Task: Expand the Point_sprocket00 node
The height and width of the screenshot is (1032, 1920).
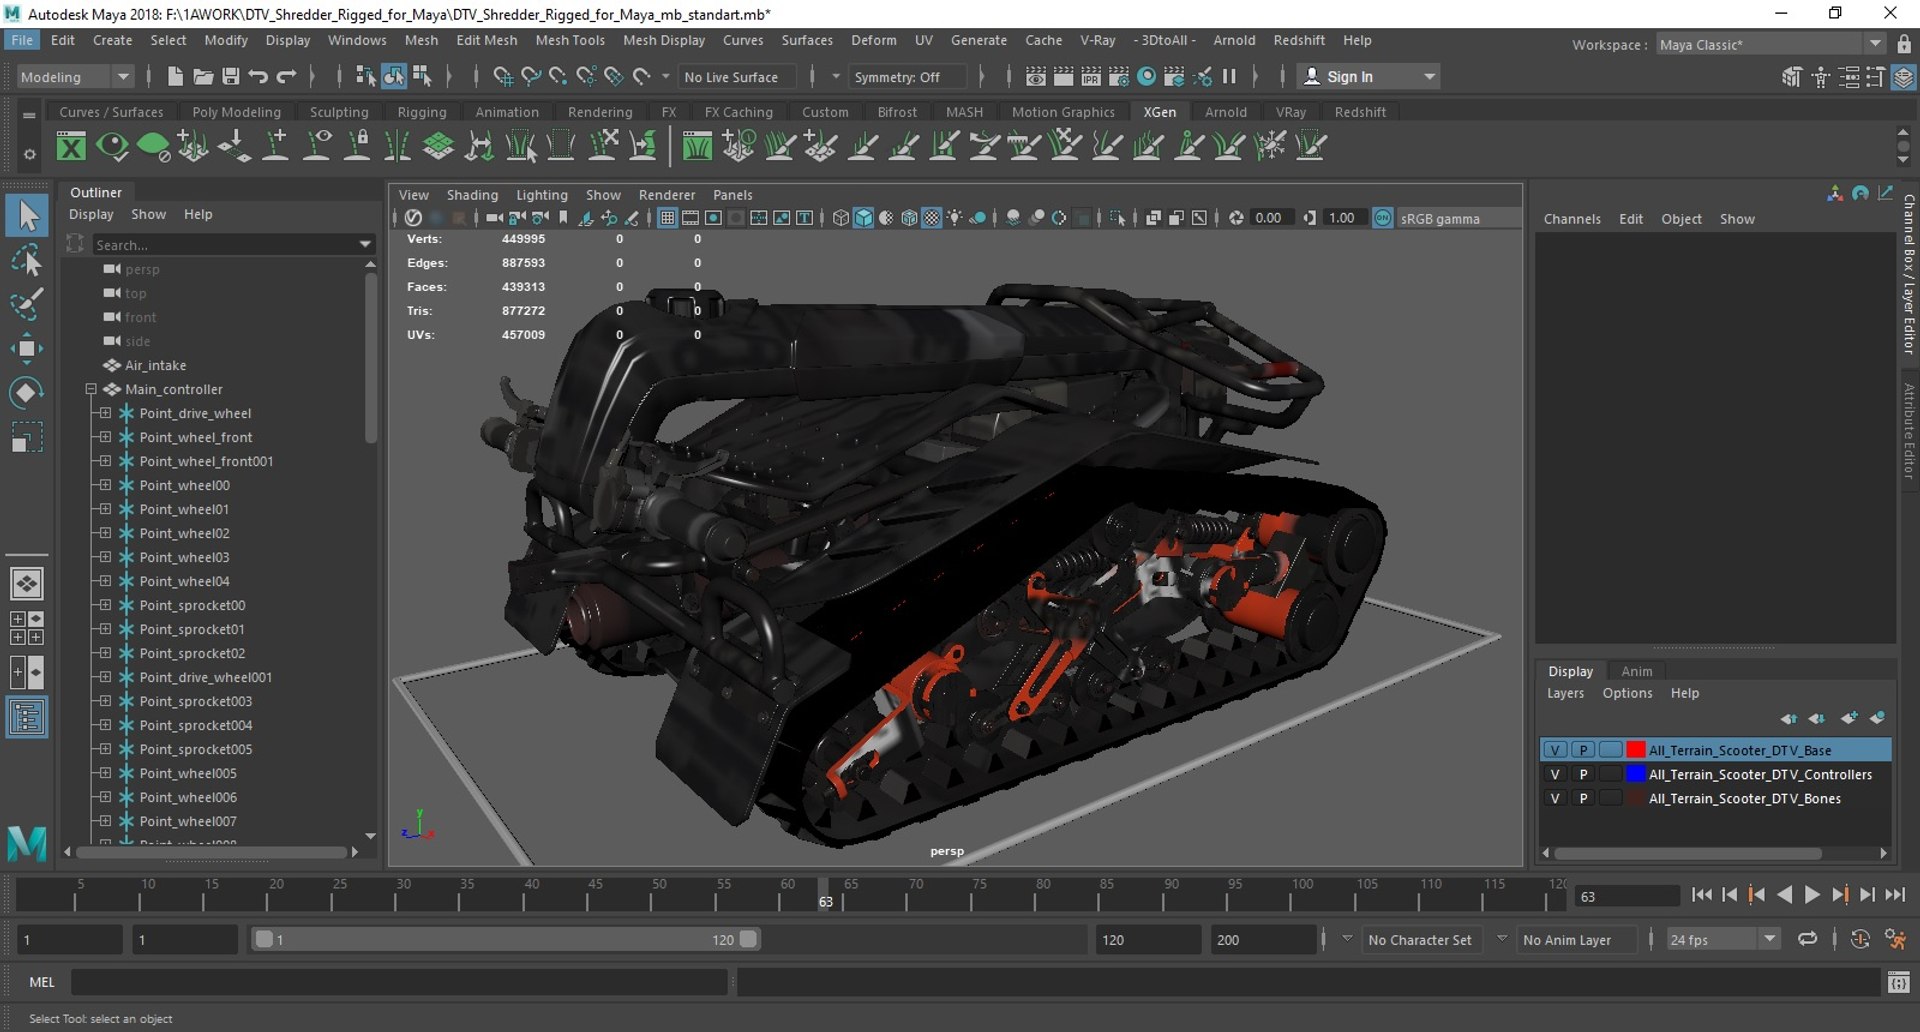Action: click(x=105, y=605)
